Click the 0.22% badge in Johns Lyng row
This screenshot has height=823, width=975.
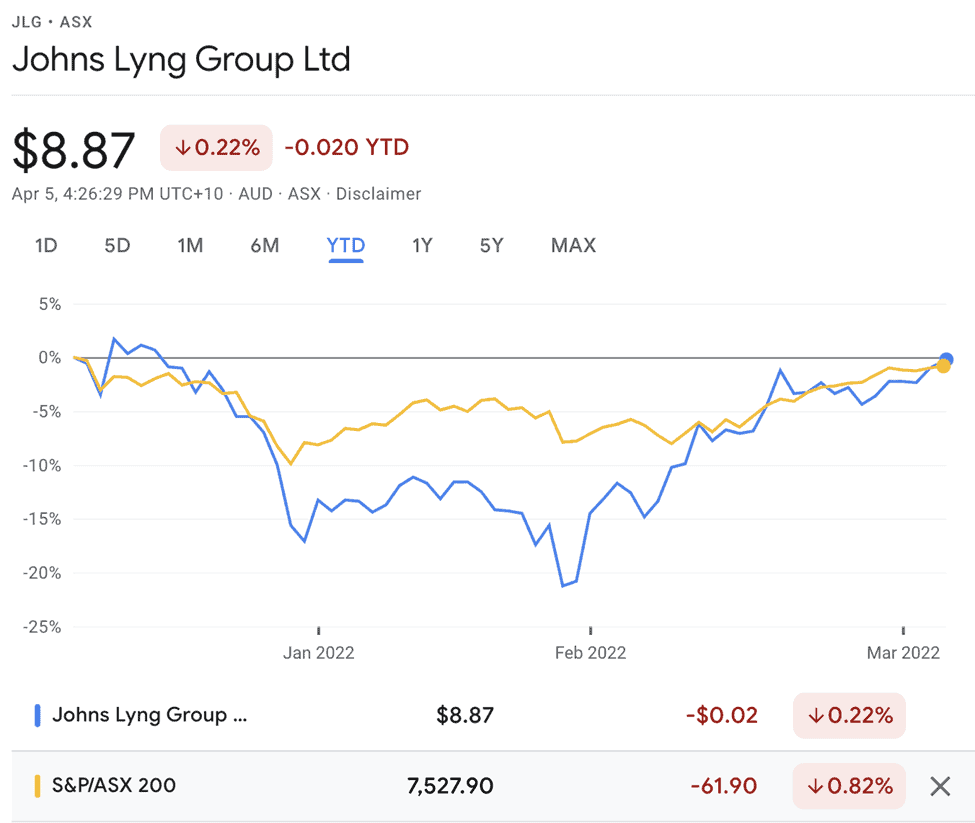click(x=849, y=715)
